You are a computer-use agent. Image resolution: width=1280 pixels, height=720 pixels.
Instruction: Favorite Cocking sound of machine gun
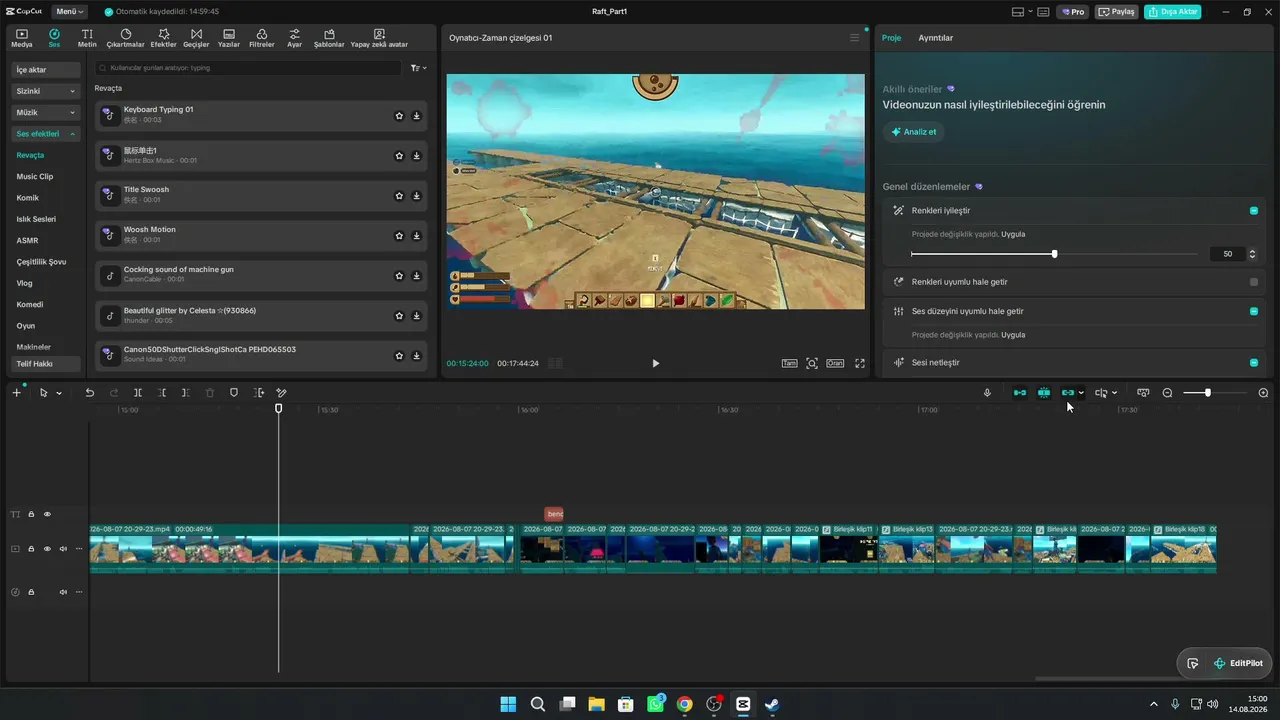point(399,276)
